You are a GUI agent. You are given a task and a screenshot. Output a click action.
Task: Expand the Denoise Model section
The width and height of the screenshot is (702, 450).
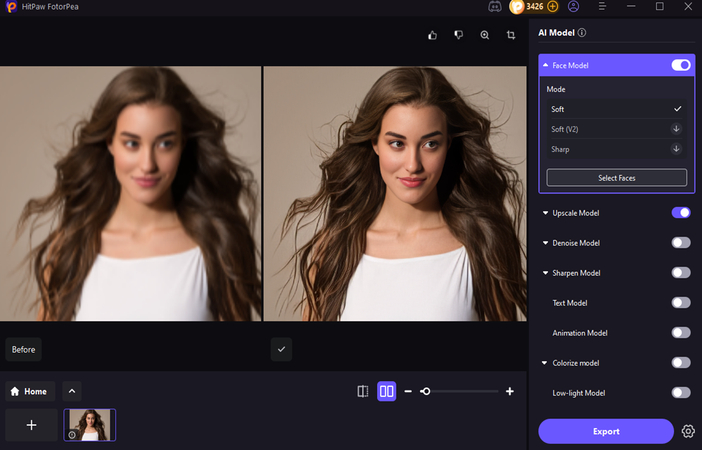pos(545,243)
